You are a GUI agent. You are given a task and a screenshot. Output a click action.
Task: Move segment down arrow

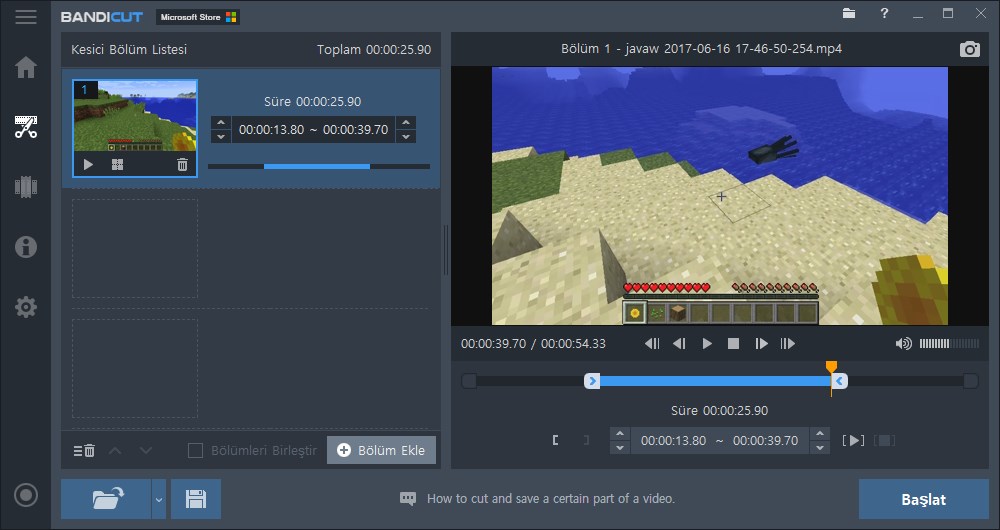coord(146,451)
